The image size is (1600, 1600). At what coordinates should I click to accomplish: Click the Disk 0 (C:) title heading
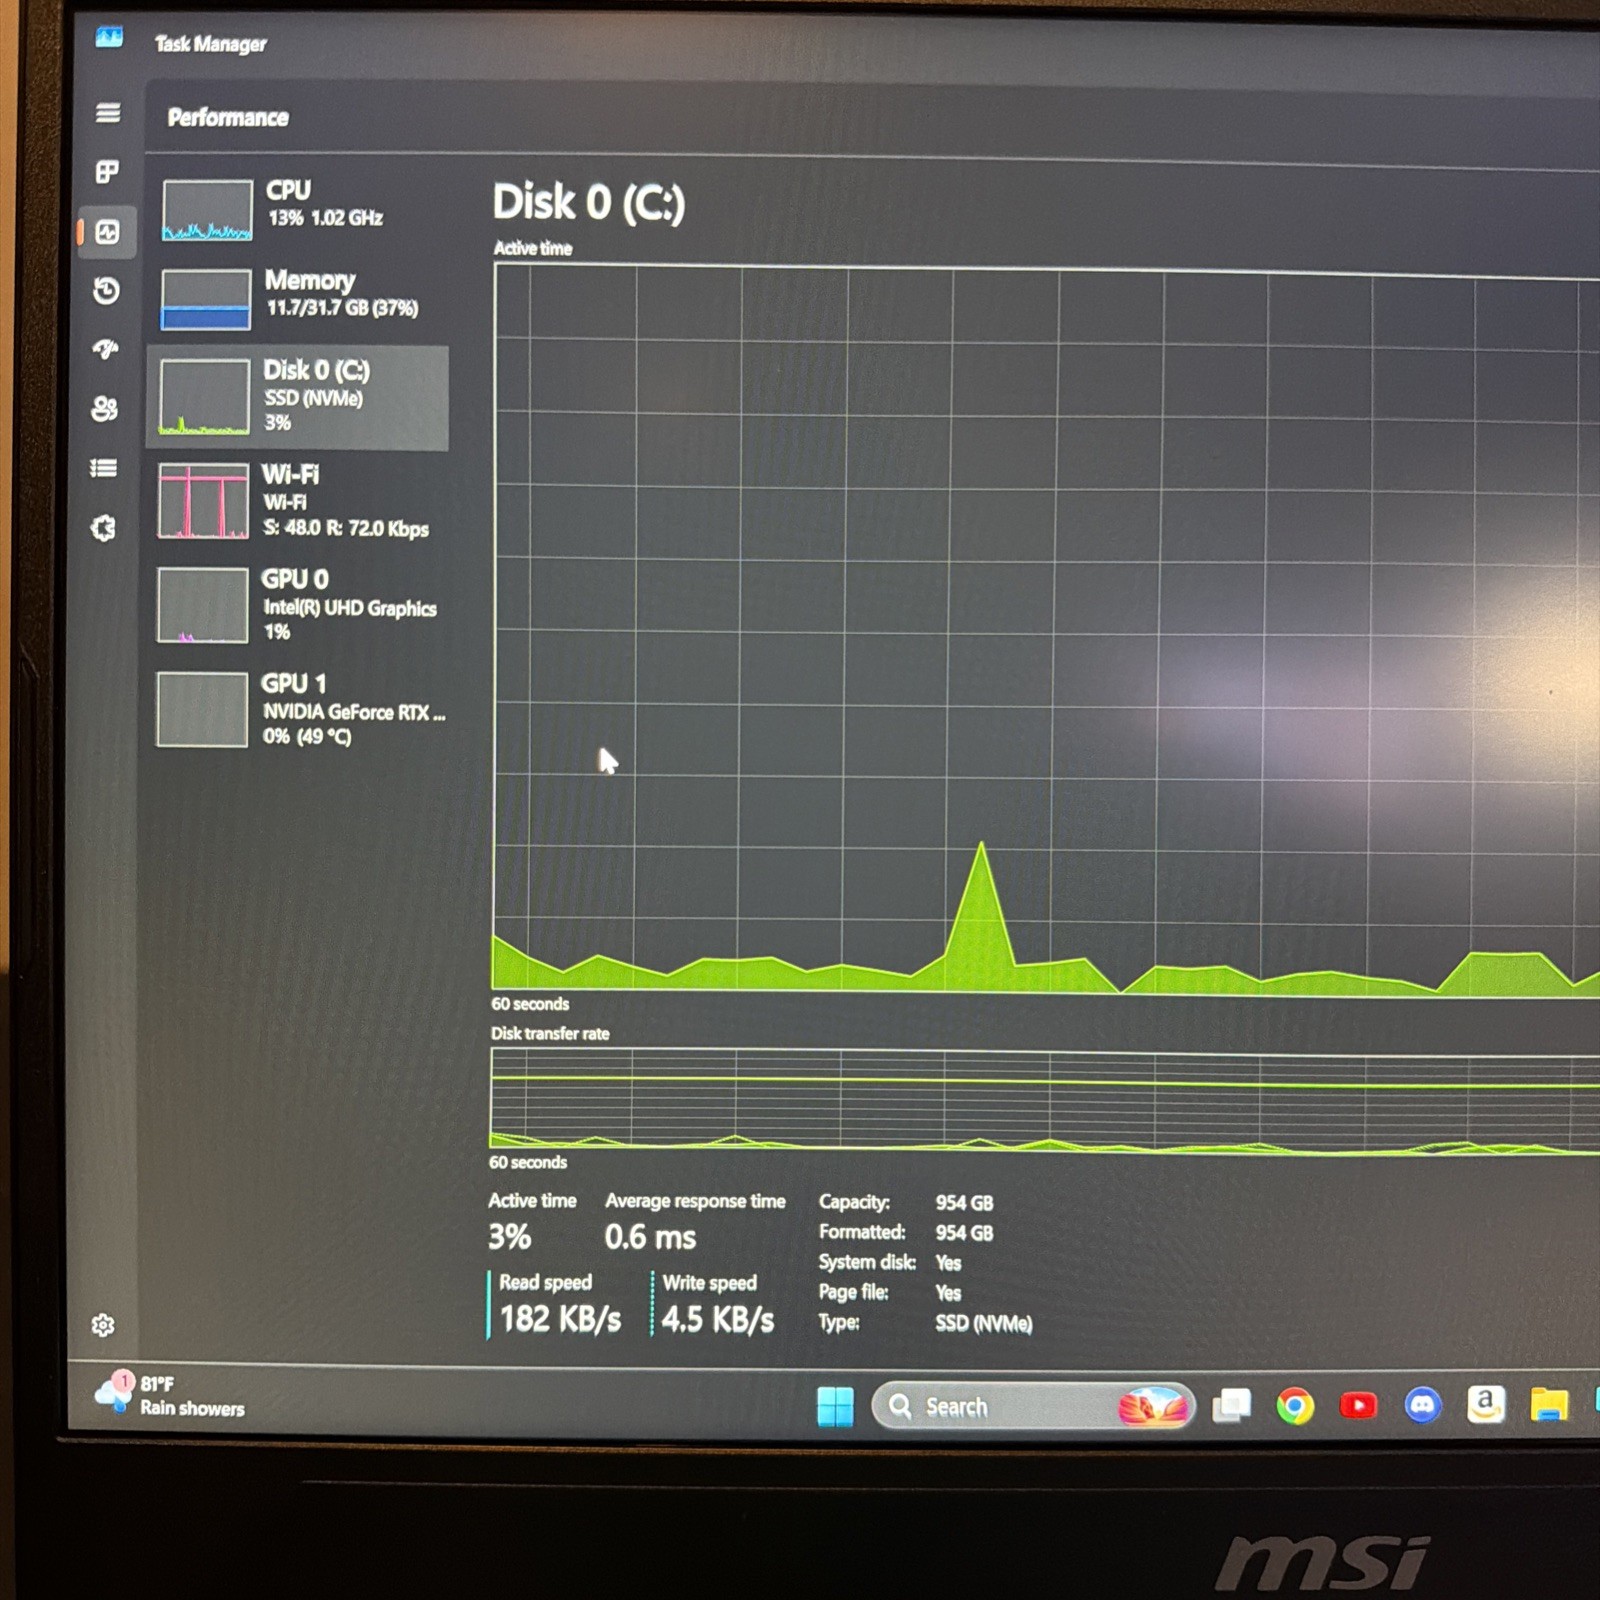tap(589, 203)
